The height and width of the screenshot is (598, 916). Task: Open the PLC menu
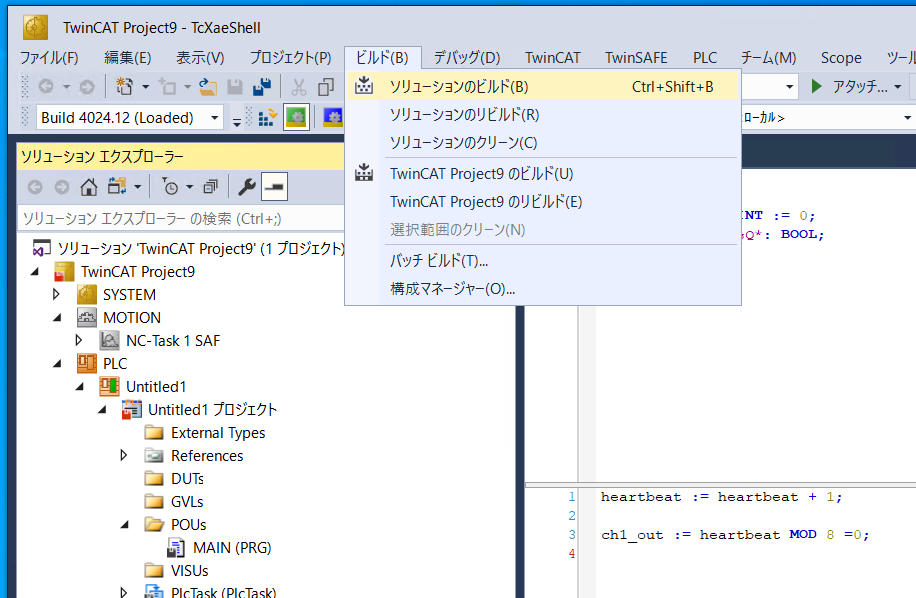click(x=705, y=57)
